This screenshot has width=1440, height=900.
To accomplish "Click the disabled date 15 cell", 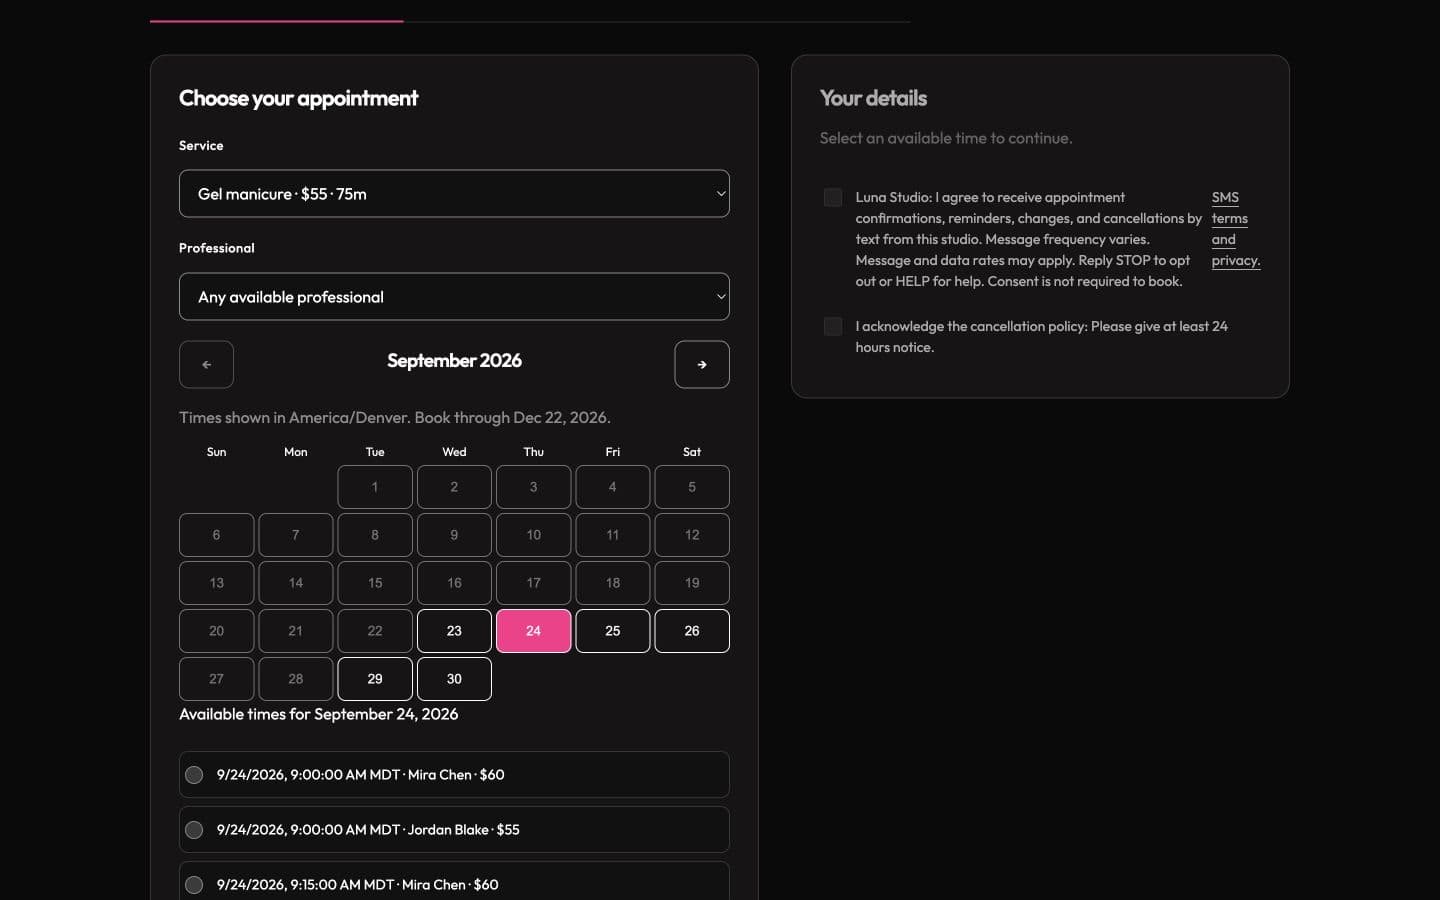I will click(x=375, y=583).
